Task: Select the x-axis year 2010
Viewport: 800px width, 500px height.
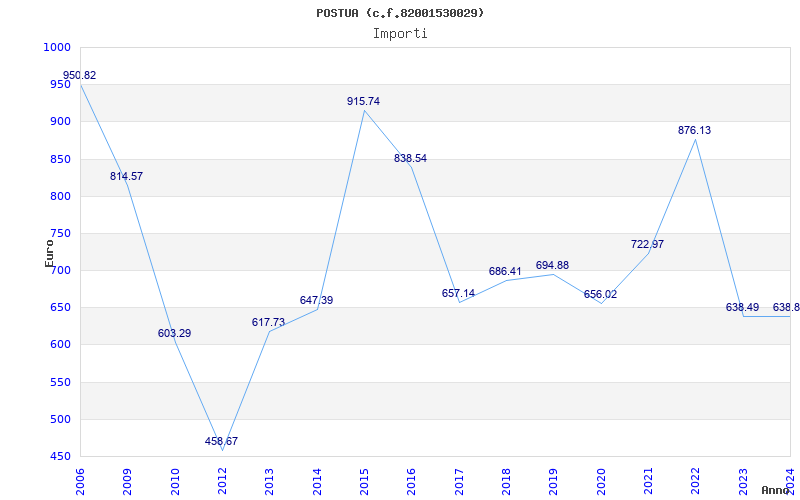Action: [x=174, y=481]
